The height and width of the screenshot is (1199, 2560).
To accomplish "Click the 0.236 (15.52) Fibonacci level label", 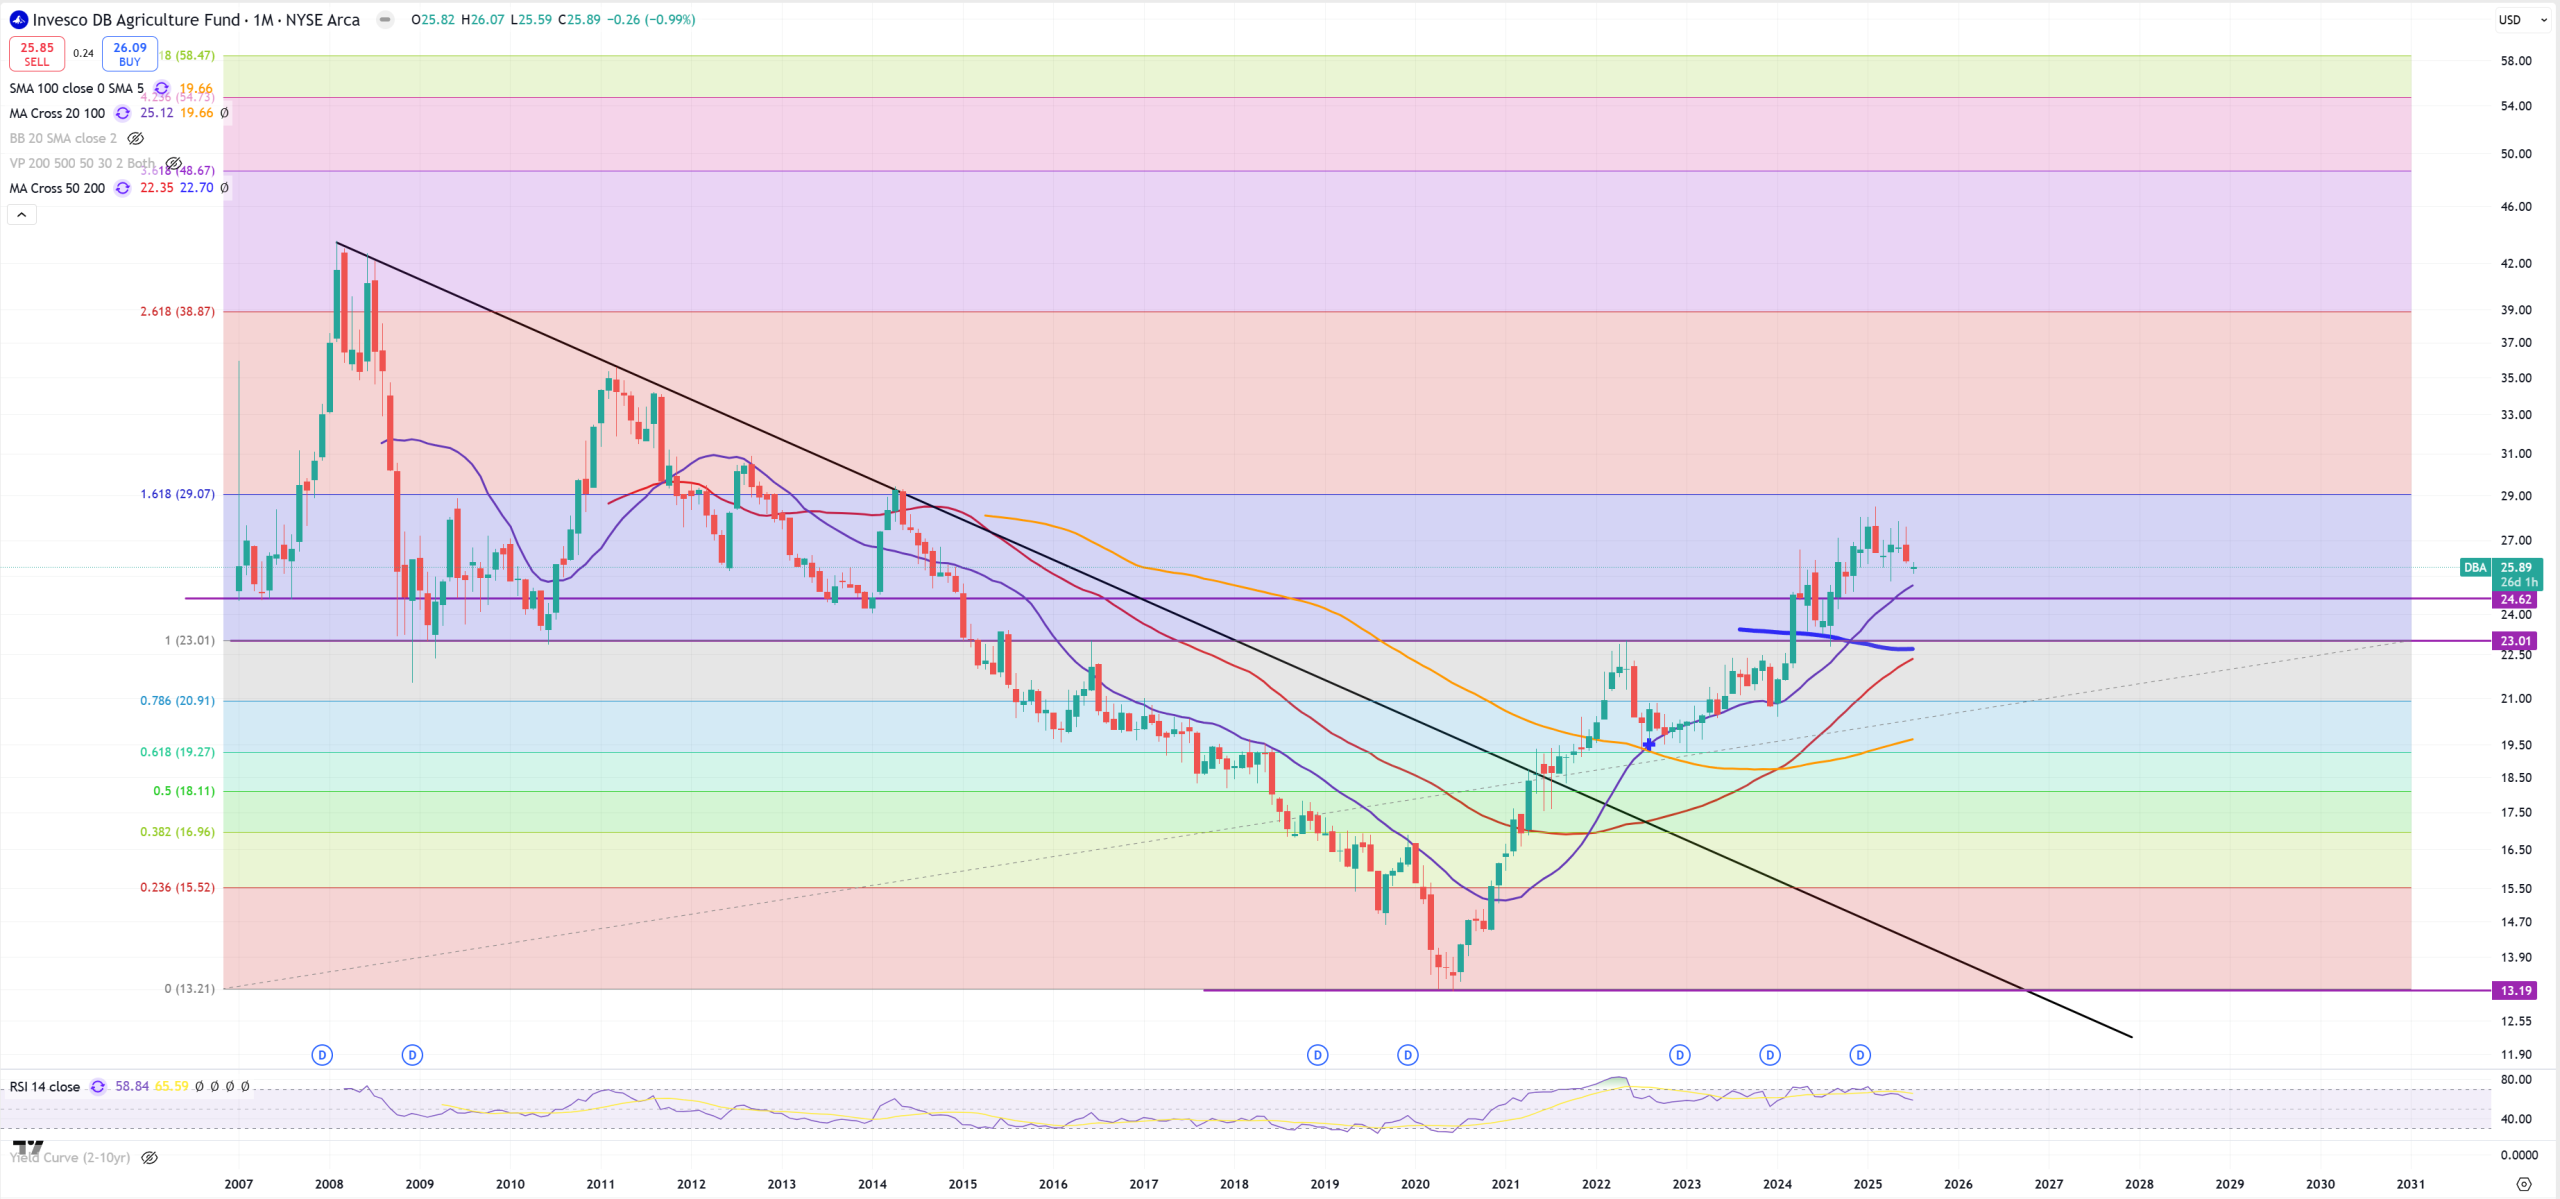I will coord(177,887).
